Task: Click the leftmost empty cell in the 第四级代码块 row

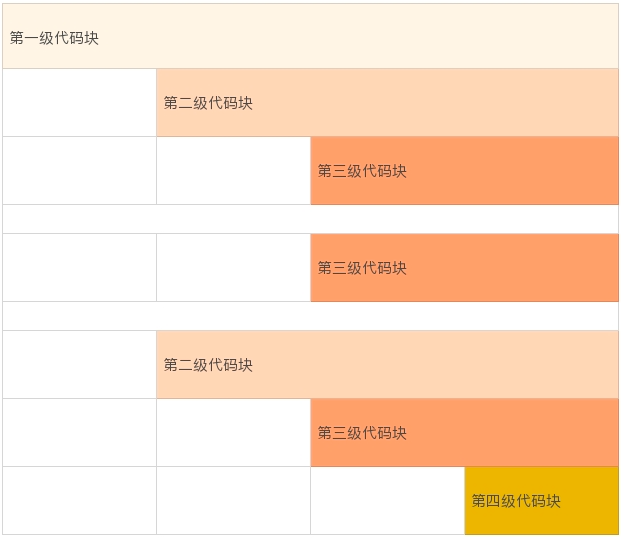Action: coord(79,500)
